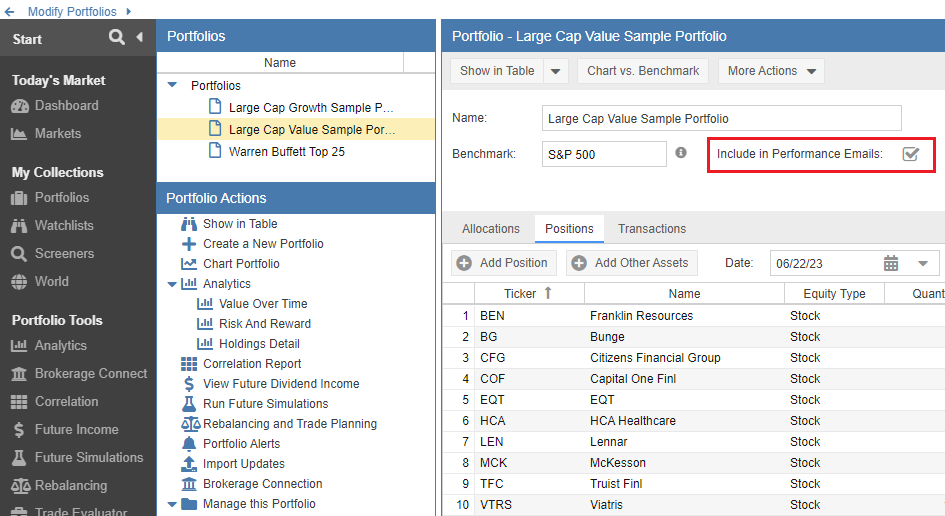Select the BEN Franklin Resources row
Viewport: 945px width, 516px height.
pos(694,316)
